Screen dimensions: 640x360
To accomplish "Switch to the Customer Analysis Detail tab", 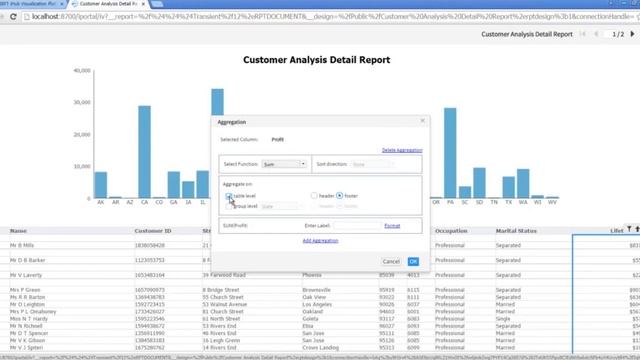I will 108,4.
